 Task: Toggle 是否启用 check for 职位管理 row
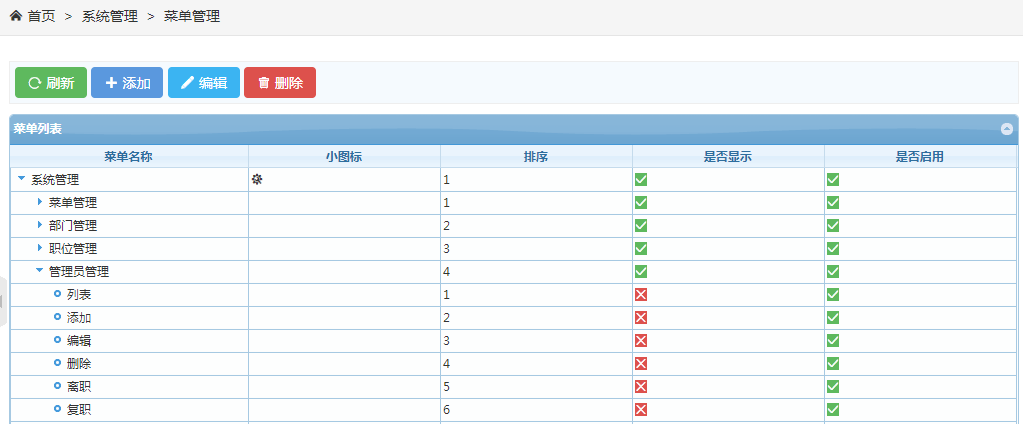tap(832, 249)
